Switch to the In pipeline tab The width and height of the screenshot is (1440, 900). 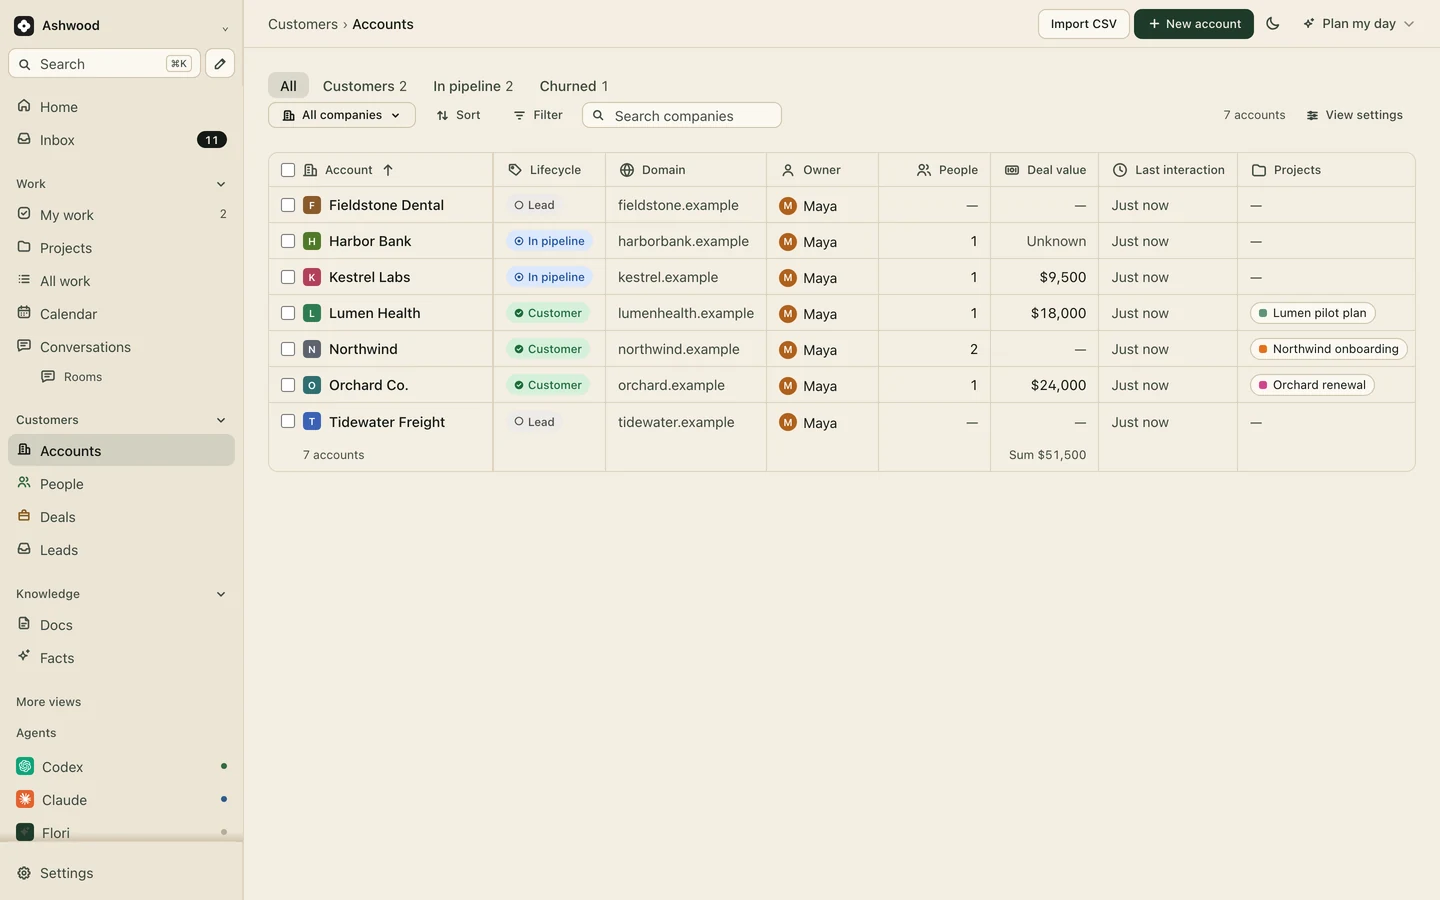(473, 86)
